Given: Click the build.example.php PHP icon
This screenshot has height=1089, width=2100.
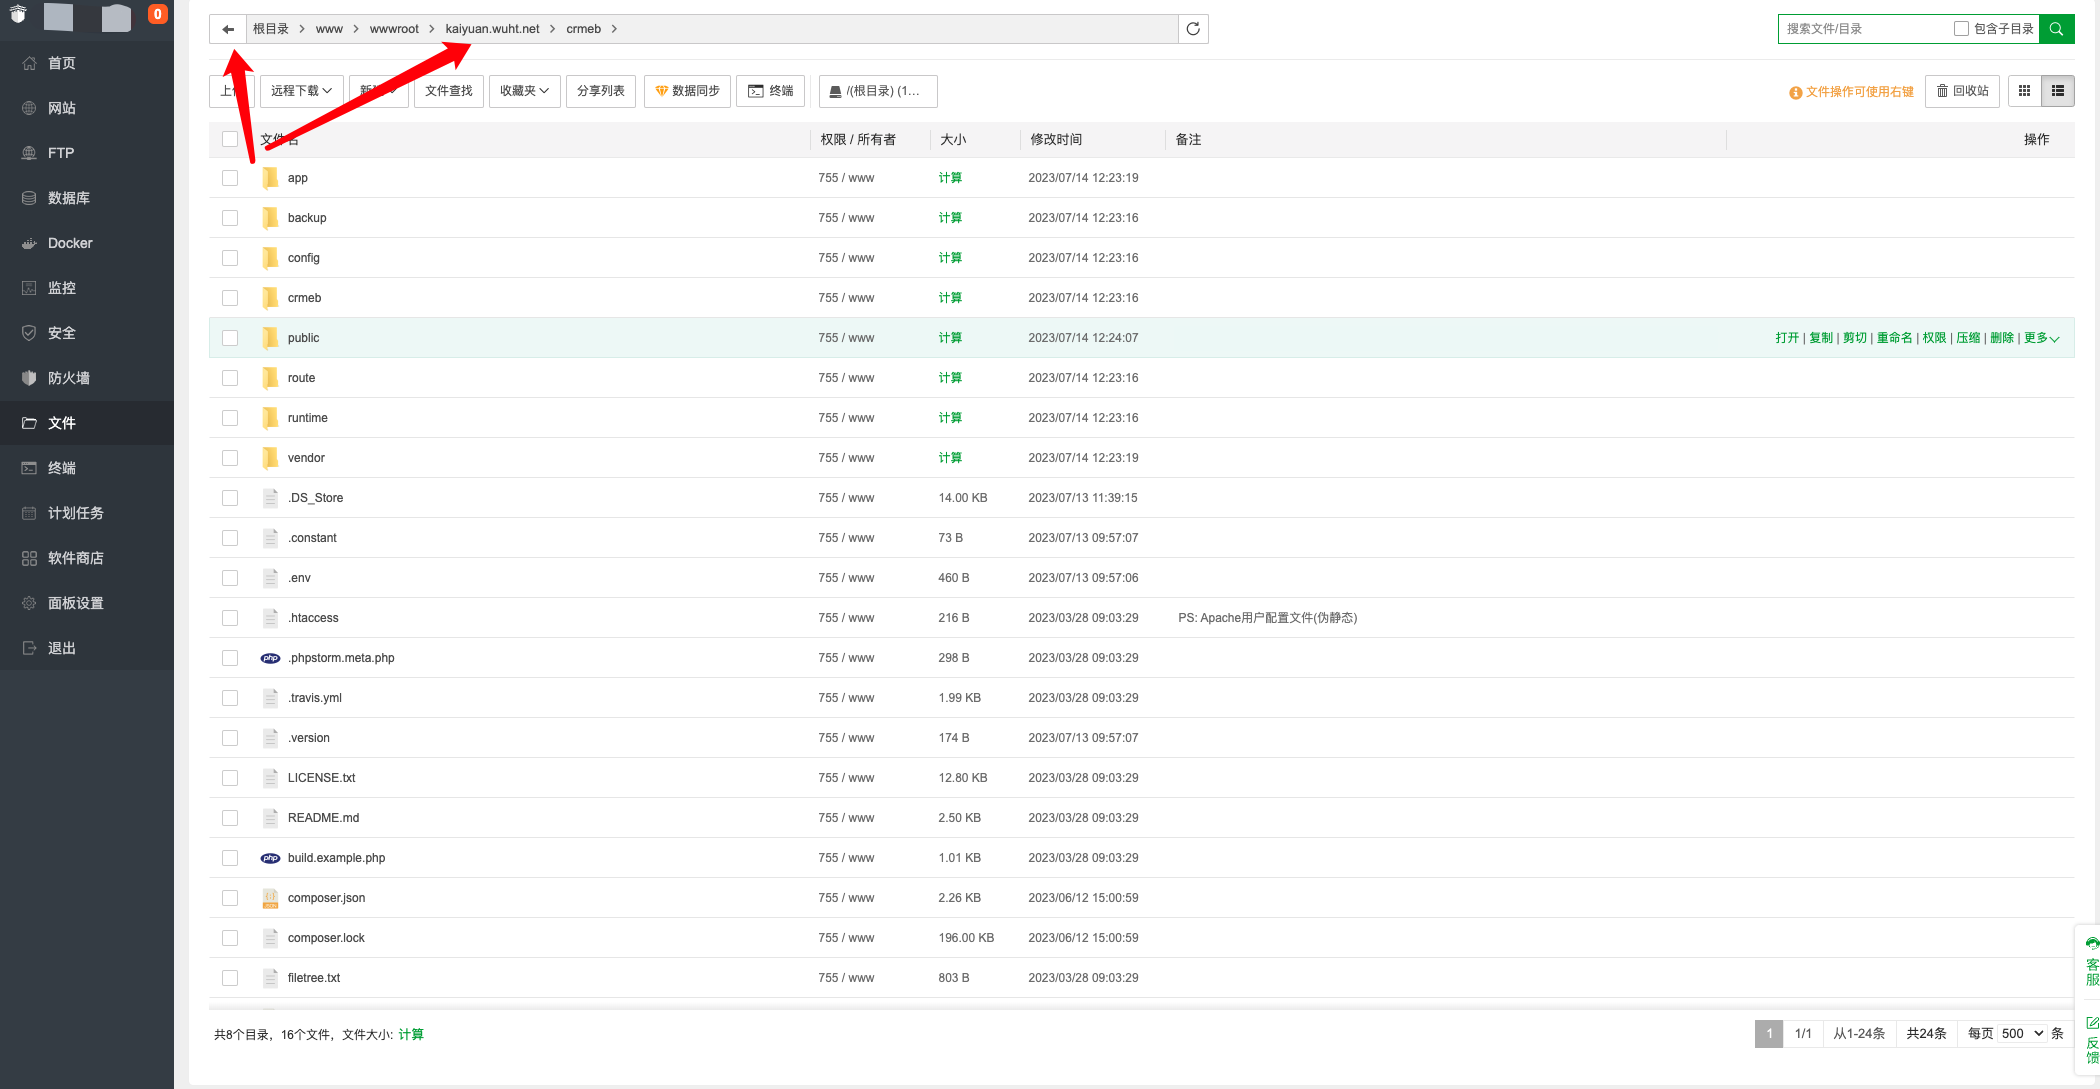Looking at the screenshot, I should [270, 858].
